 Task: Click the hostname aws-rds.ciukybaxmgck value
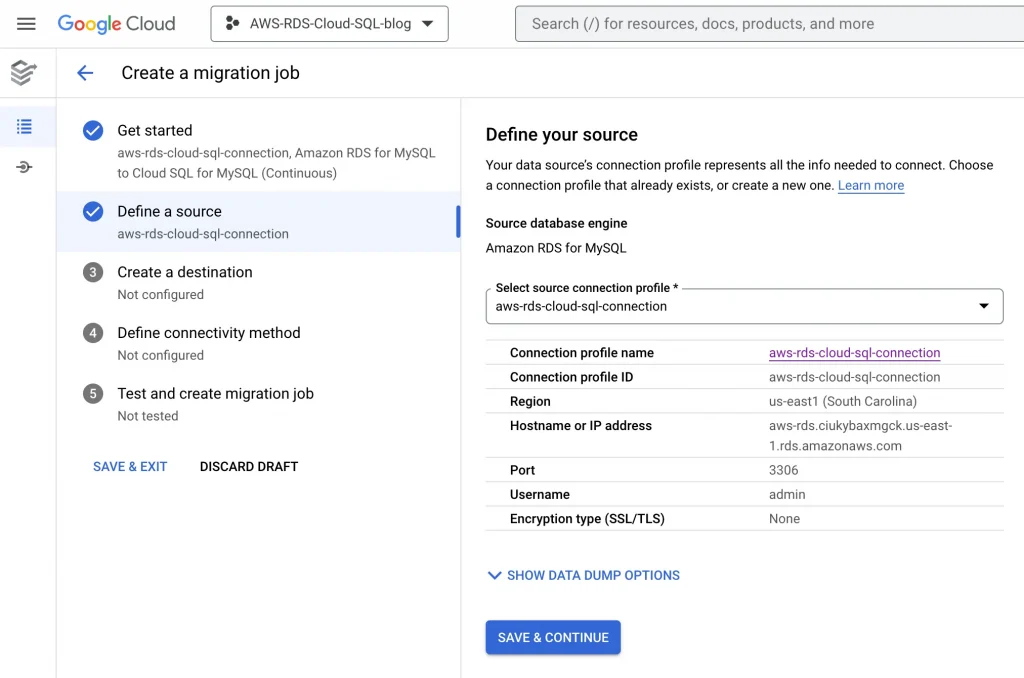pos(860,436)
